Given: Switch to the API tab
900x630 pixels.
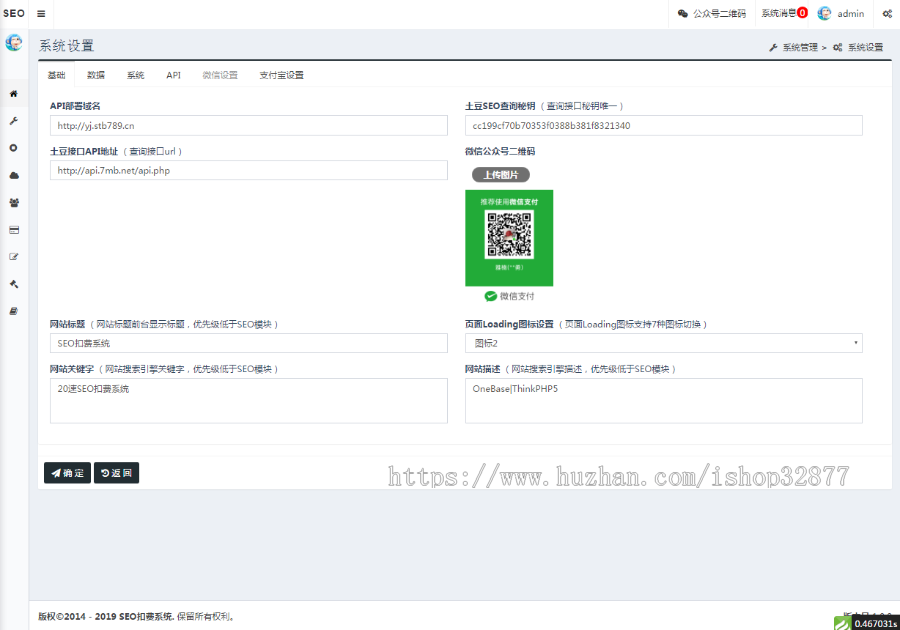Looking at the screenshot, I should 173,75.
